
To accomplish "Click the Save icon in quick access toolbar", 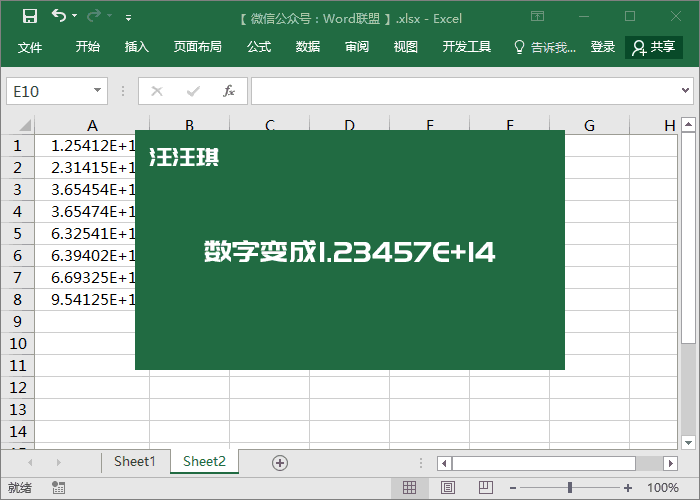I will [30, 17].
